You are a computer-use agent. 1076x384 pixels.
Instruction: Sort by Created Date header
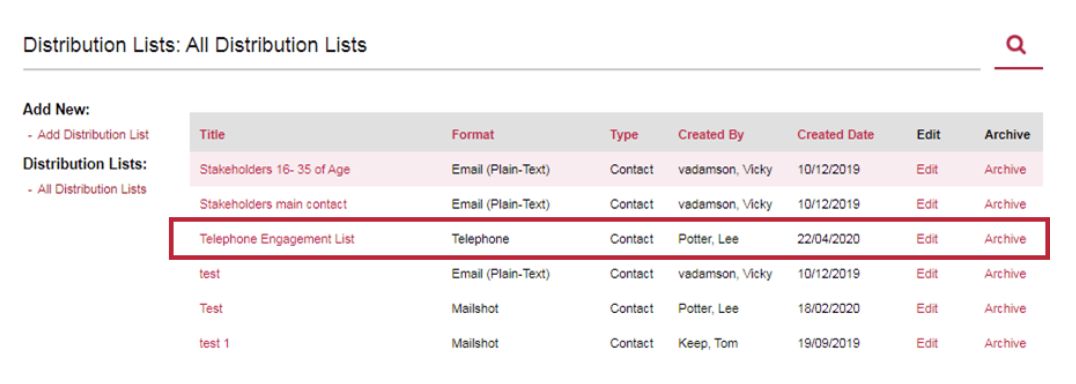(x=836, y=135)
